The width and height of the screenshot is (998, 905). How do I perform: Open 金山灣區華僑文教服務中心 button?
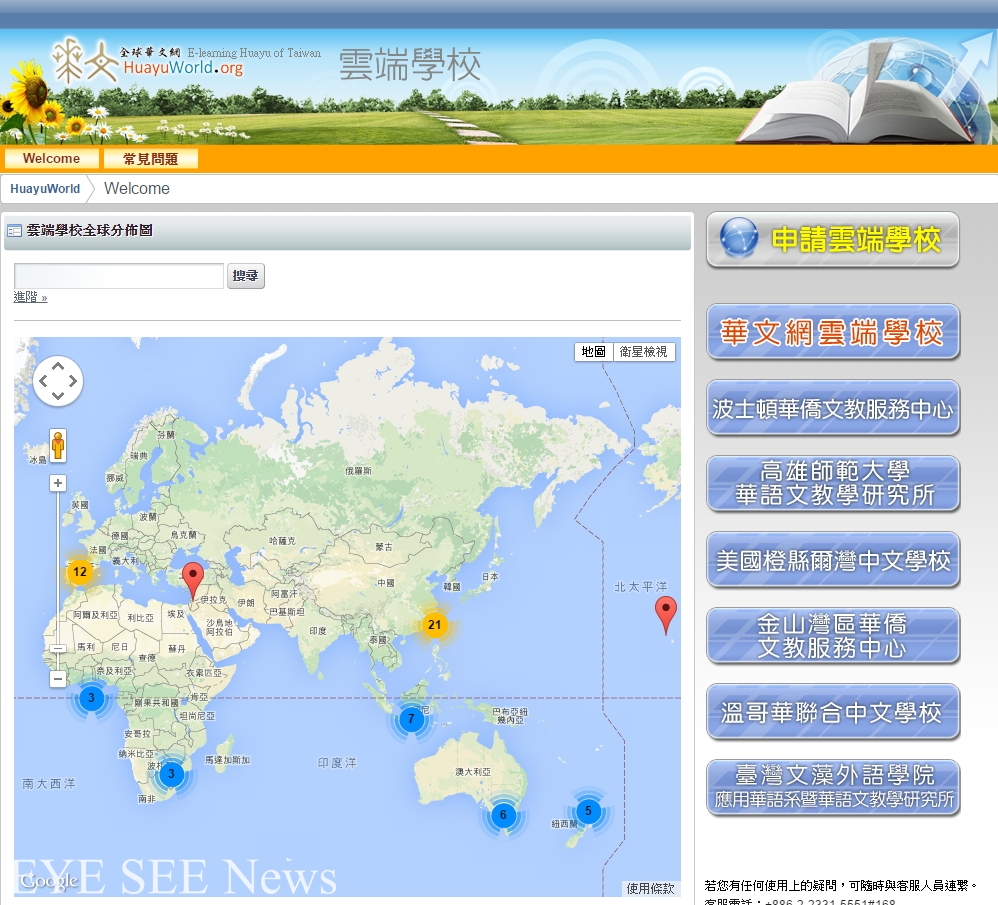833,636
